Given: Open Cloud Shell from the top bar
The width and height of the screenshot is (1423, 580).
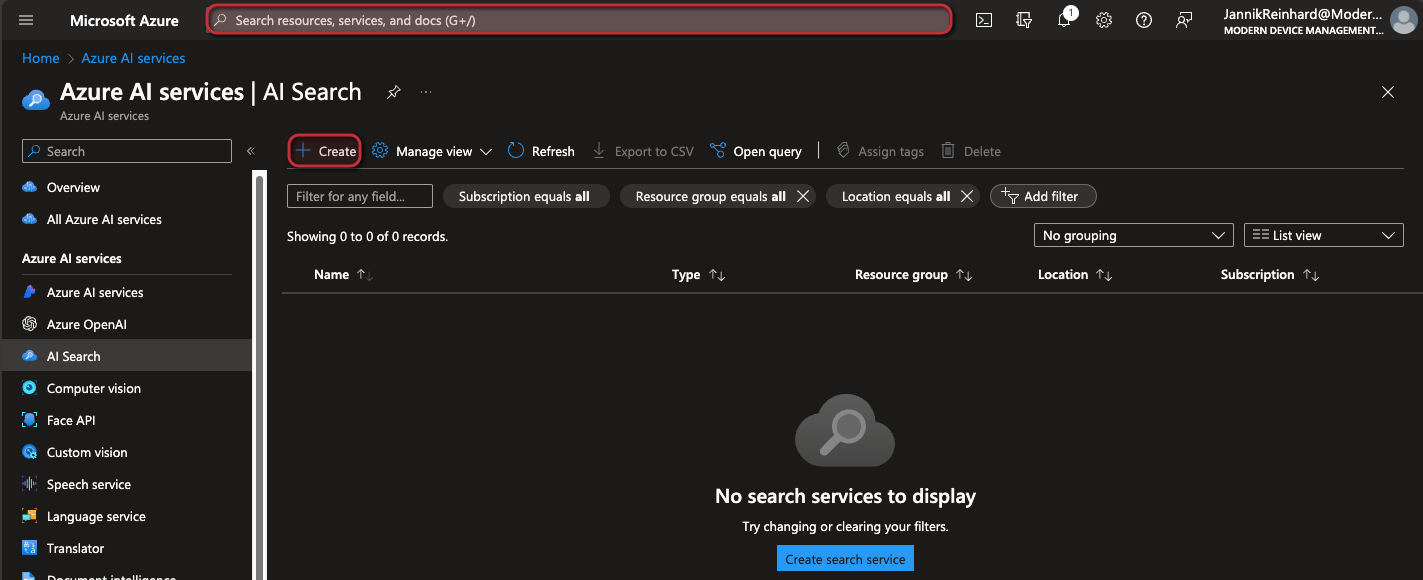Looking at the screenshot, I should [x=983, y=19].
